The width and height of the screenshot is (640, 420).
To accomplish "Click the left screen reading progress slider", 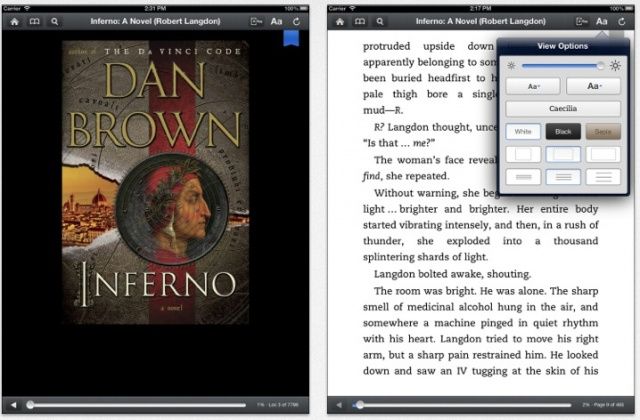I will tap(137, 405).
